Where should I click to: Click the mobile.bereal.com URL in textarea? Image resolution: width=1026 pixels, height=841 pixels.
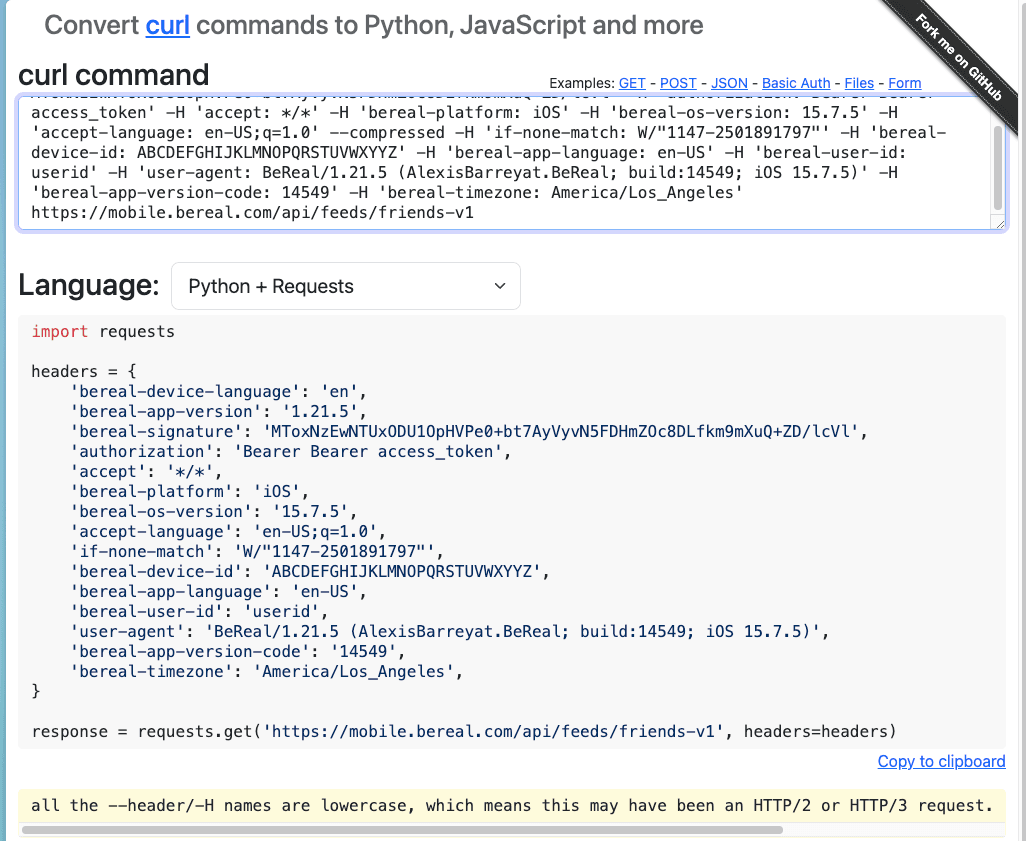pyautogui.click(x=253, y=213)
